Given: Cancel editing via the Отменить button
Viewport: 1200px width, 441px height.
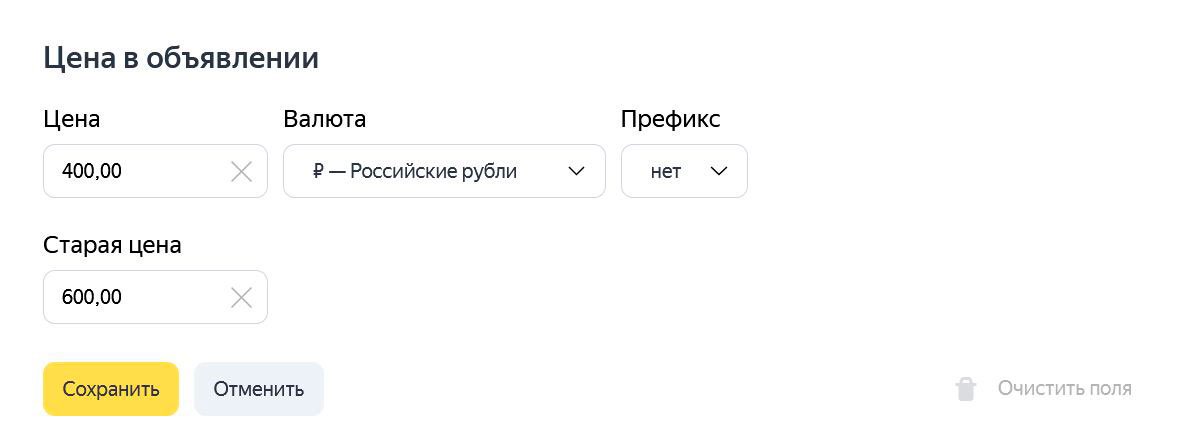Looking at the screenshot, I should pyautogui.click(x=259, y=389).
